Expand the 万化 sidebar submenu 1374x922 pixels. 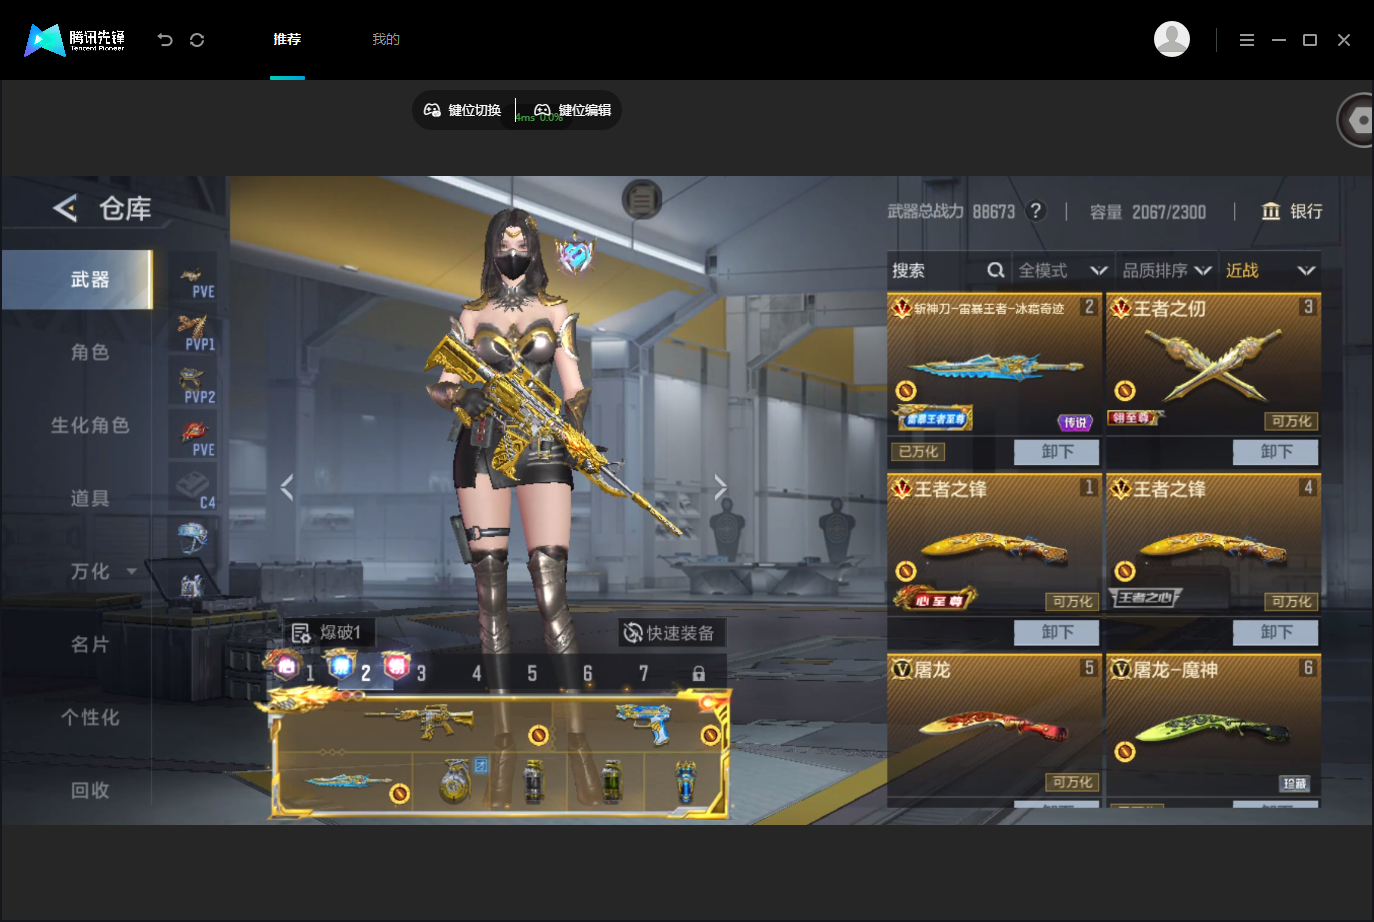click(x=131, y=571)
